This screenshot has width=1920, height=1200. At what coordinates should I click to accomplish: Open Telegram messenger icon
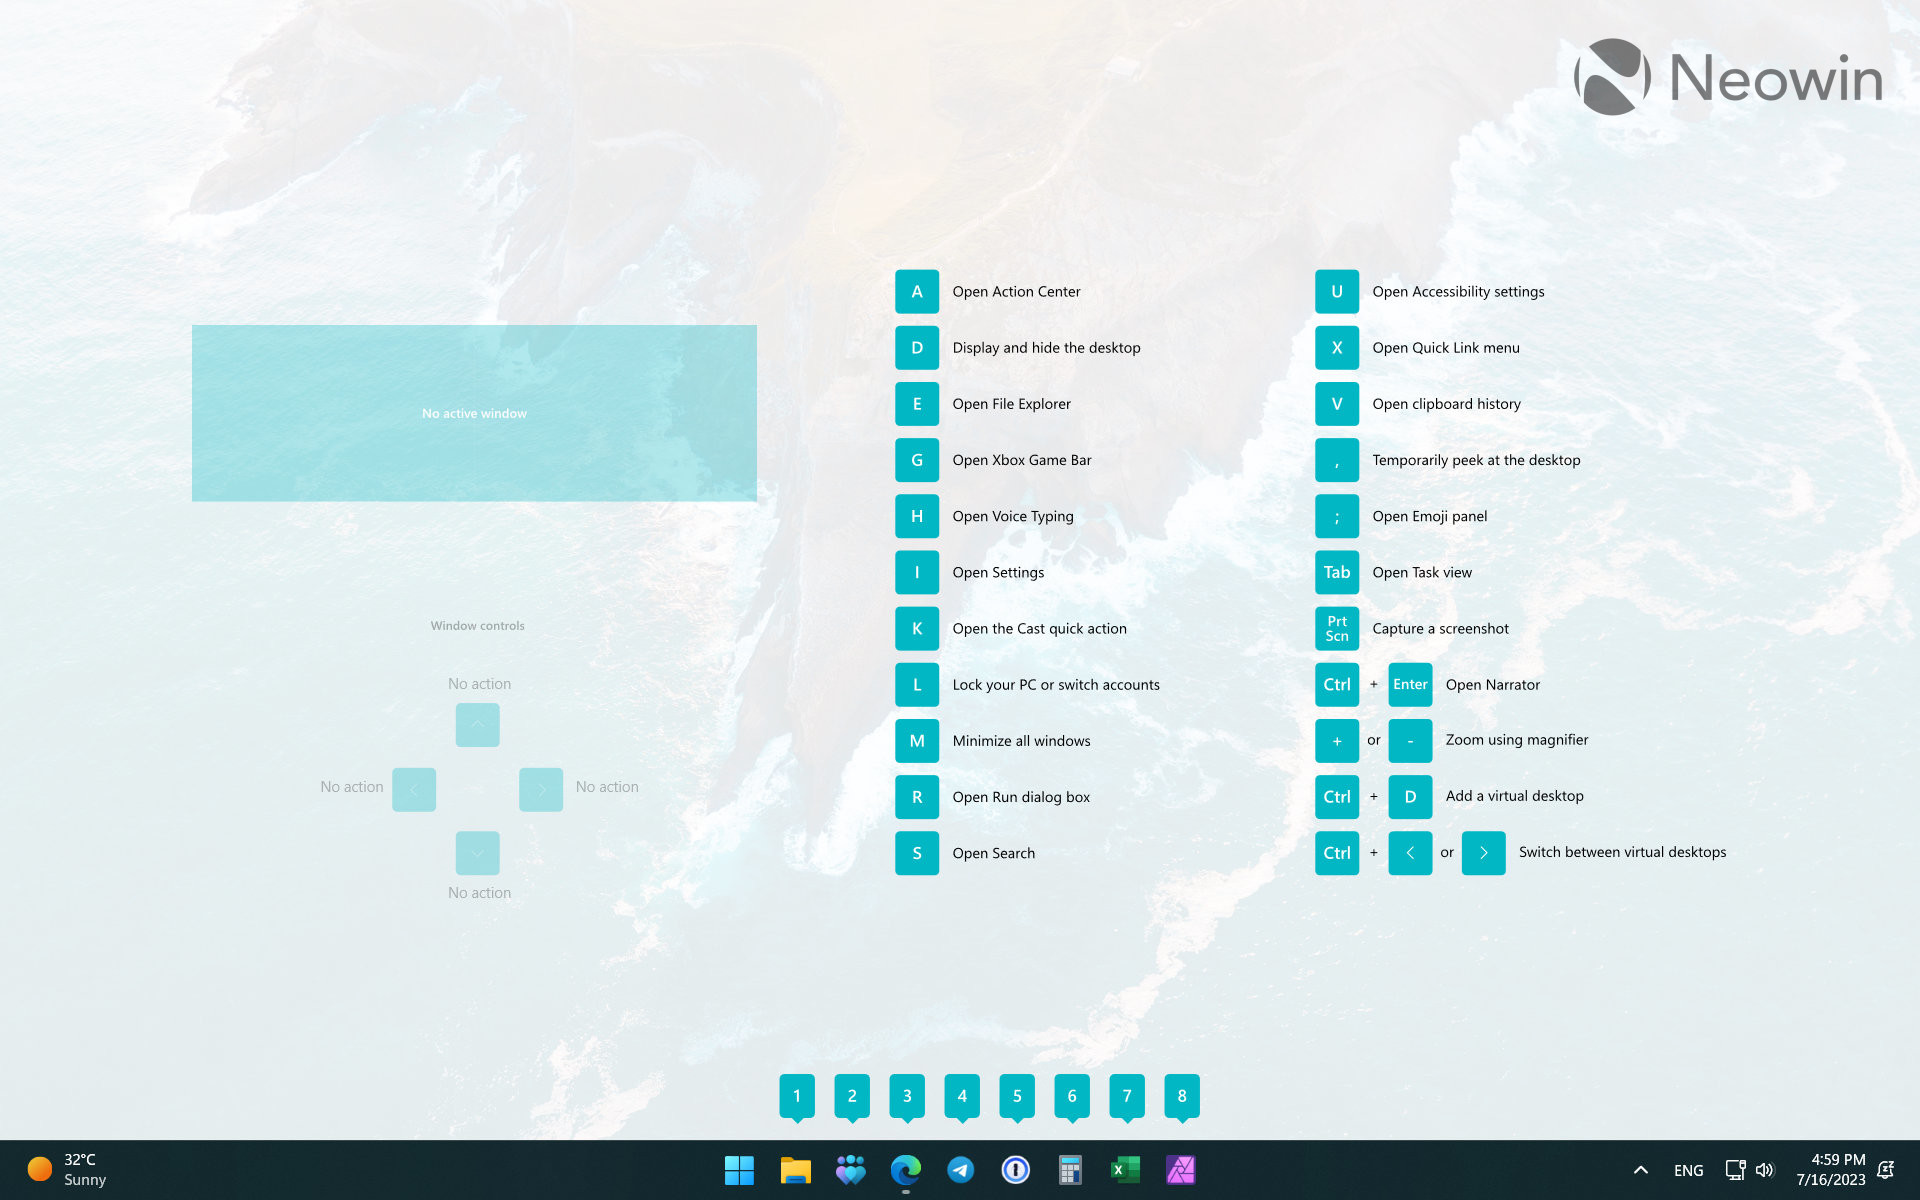(x=961, y=1168)
